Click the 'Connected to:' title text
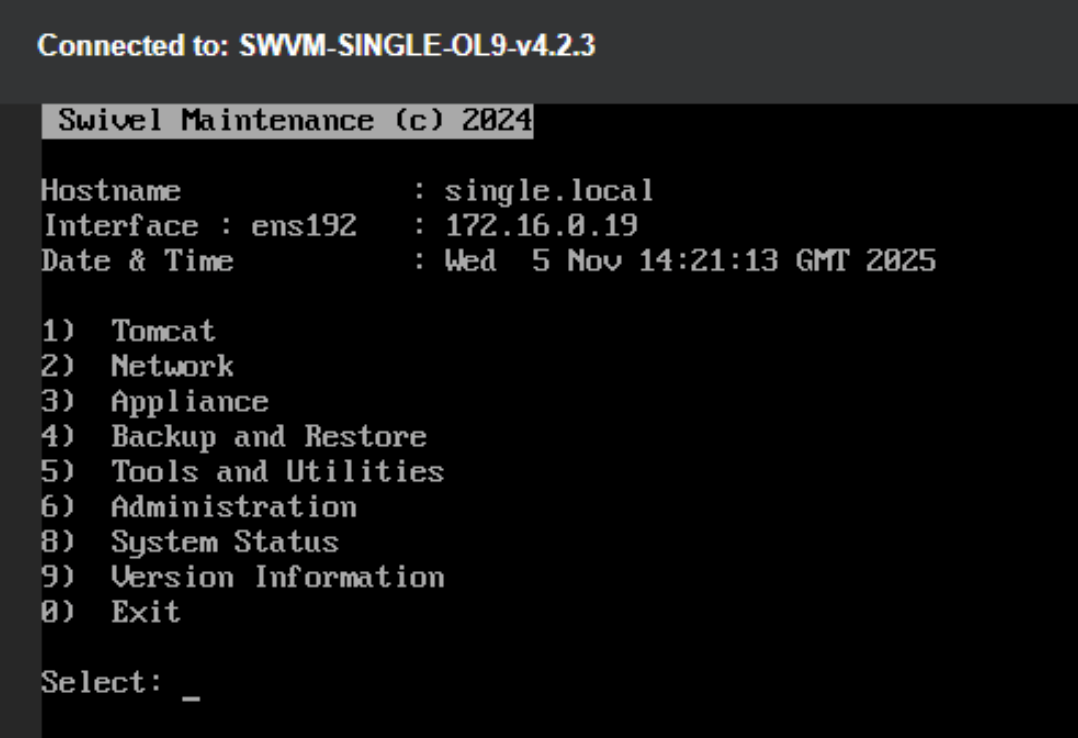Screen dimensions: 1078x738 [133, 46]
